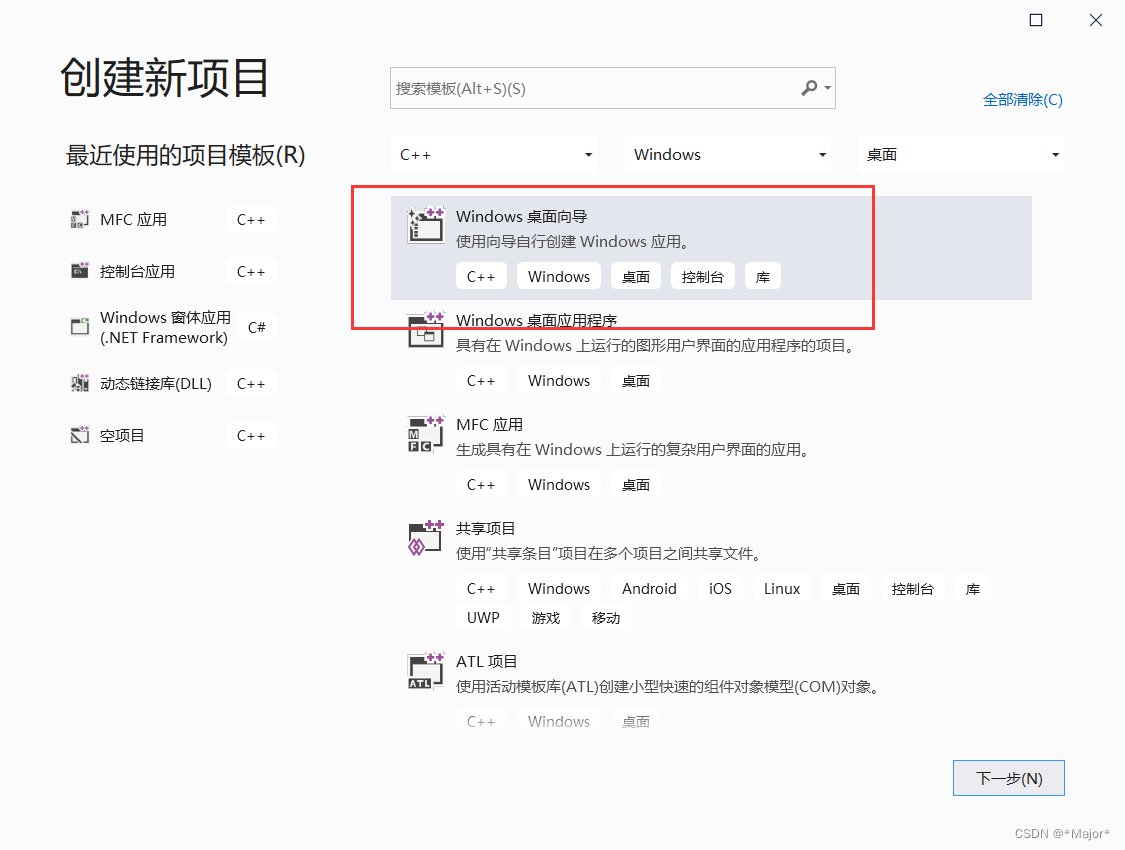This screenshot has width=1125, height=850.
Task: Select the 共享项目 template icon
Action: pyautogui.click(x=425, y=538)
